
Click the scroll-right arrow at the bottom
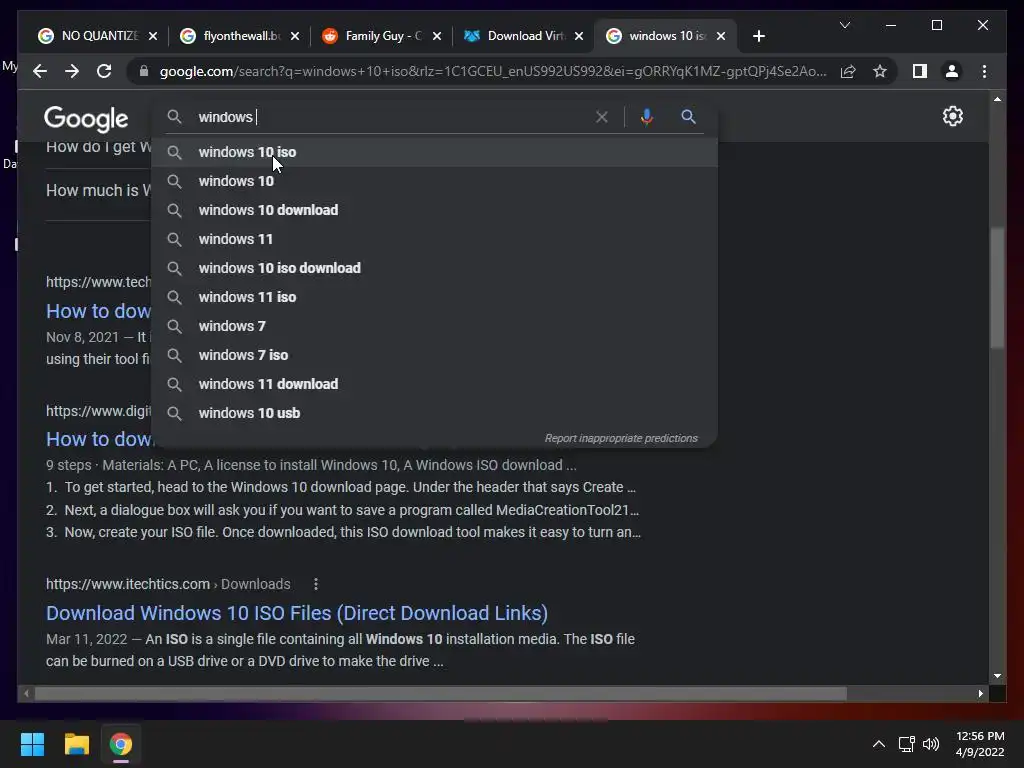pyautogui.click(x=981, y=694)
